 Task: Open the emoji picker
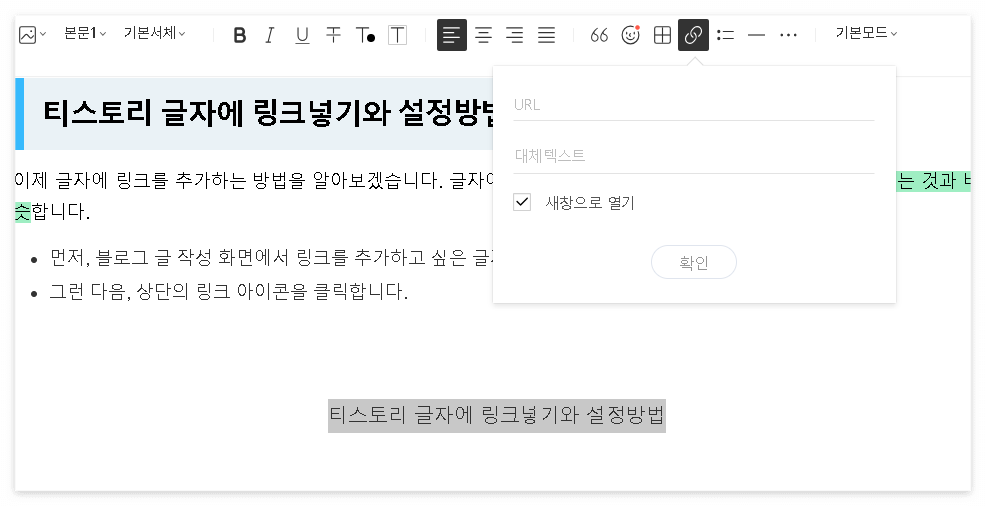pyautogui.click(x=630, y=35)
